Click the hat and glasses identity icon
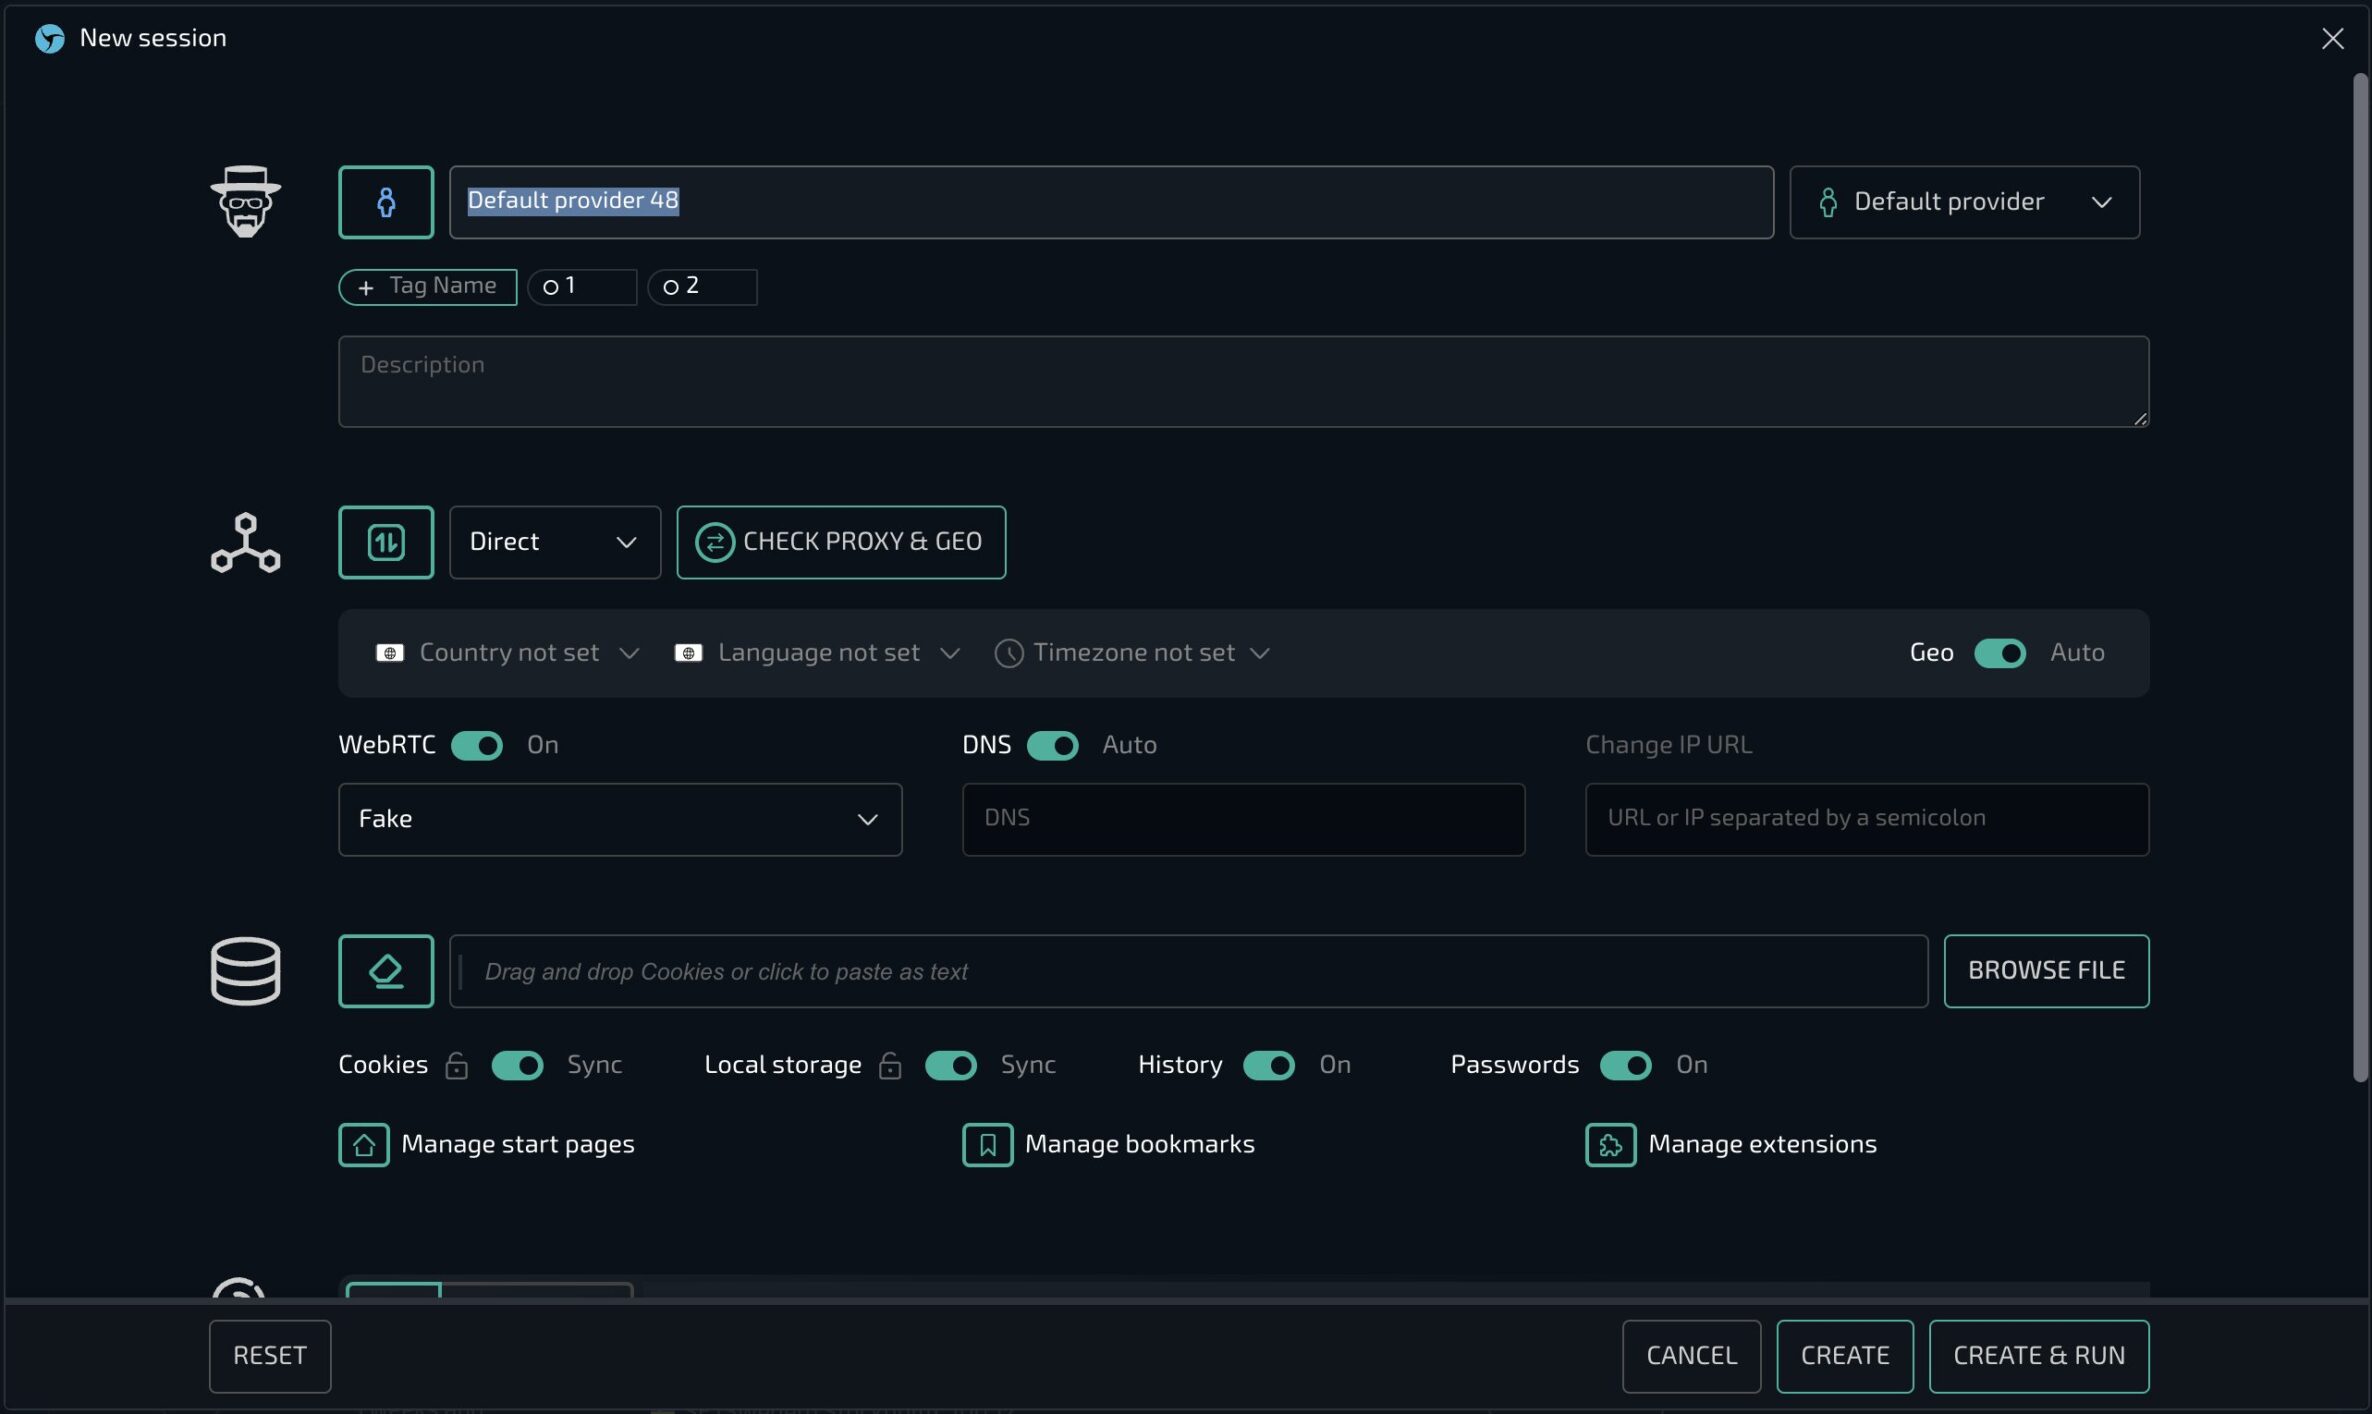Screen dimensions: 2372x1414 pos(245,201)
